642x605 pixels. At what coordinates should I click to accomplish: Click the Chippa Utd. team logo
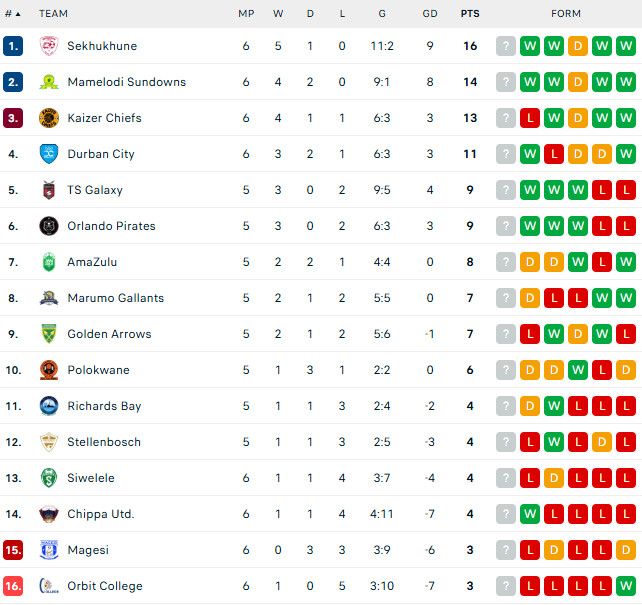pos(48,514)
